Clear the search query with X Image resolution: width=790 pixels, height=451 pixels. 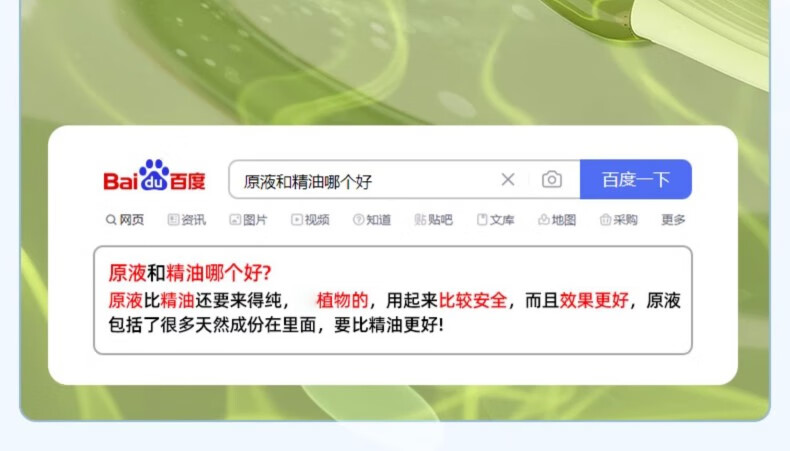pyautogui.click(x=508, y=179)
